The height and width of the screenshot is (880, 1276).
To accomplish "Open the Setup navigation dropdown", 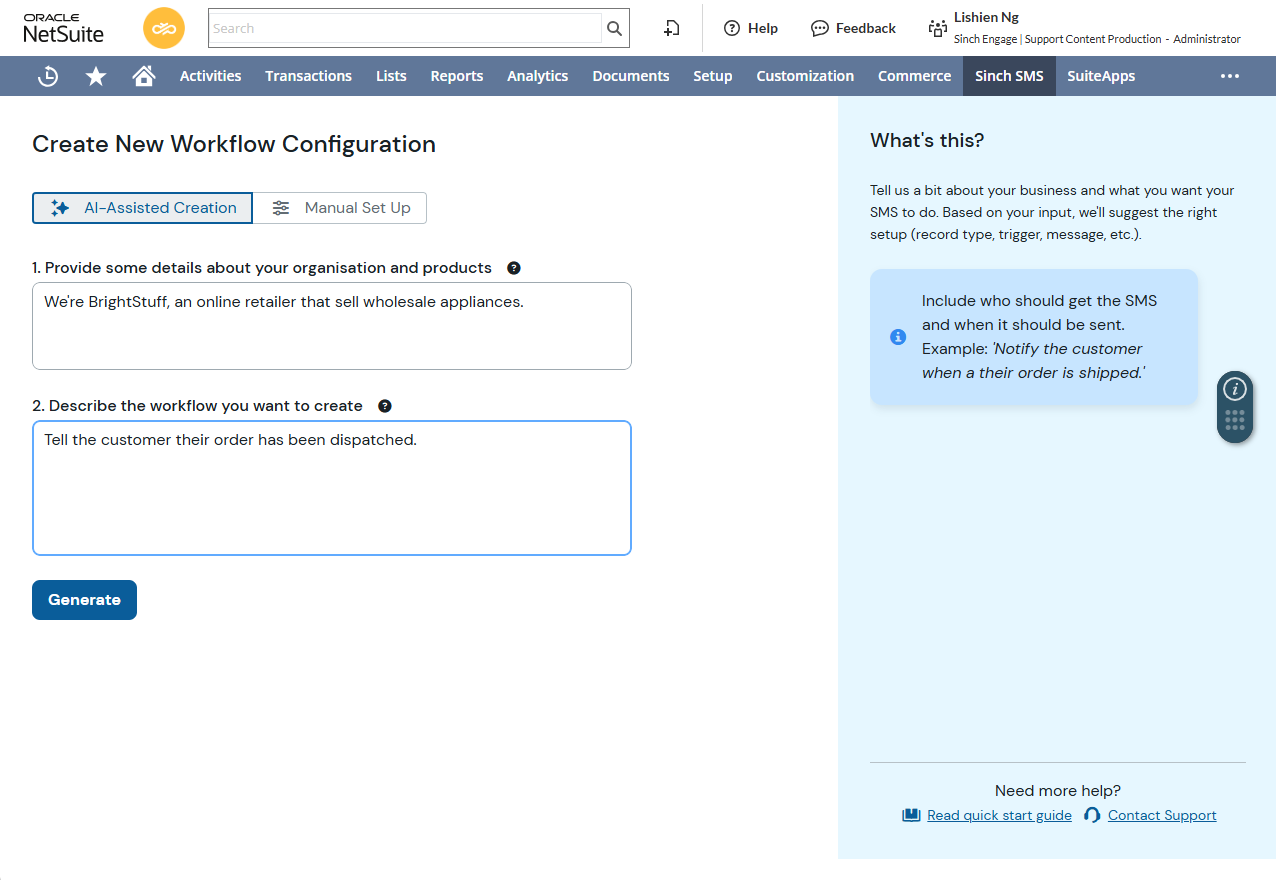I will (712, 76).
